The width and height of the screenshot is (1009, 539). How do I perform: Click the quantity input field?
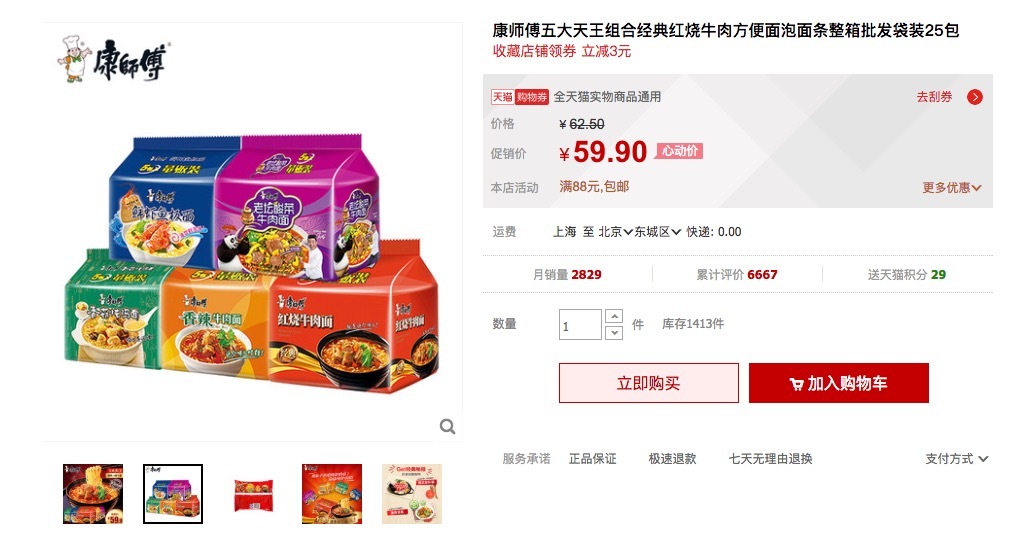click(x=580, y=325)
